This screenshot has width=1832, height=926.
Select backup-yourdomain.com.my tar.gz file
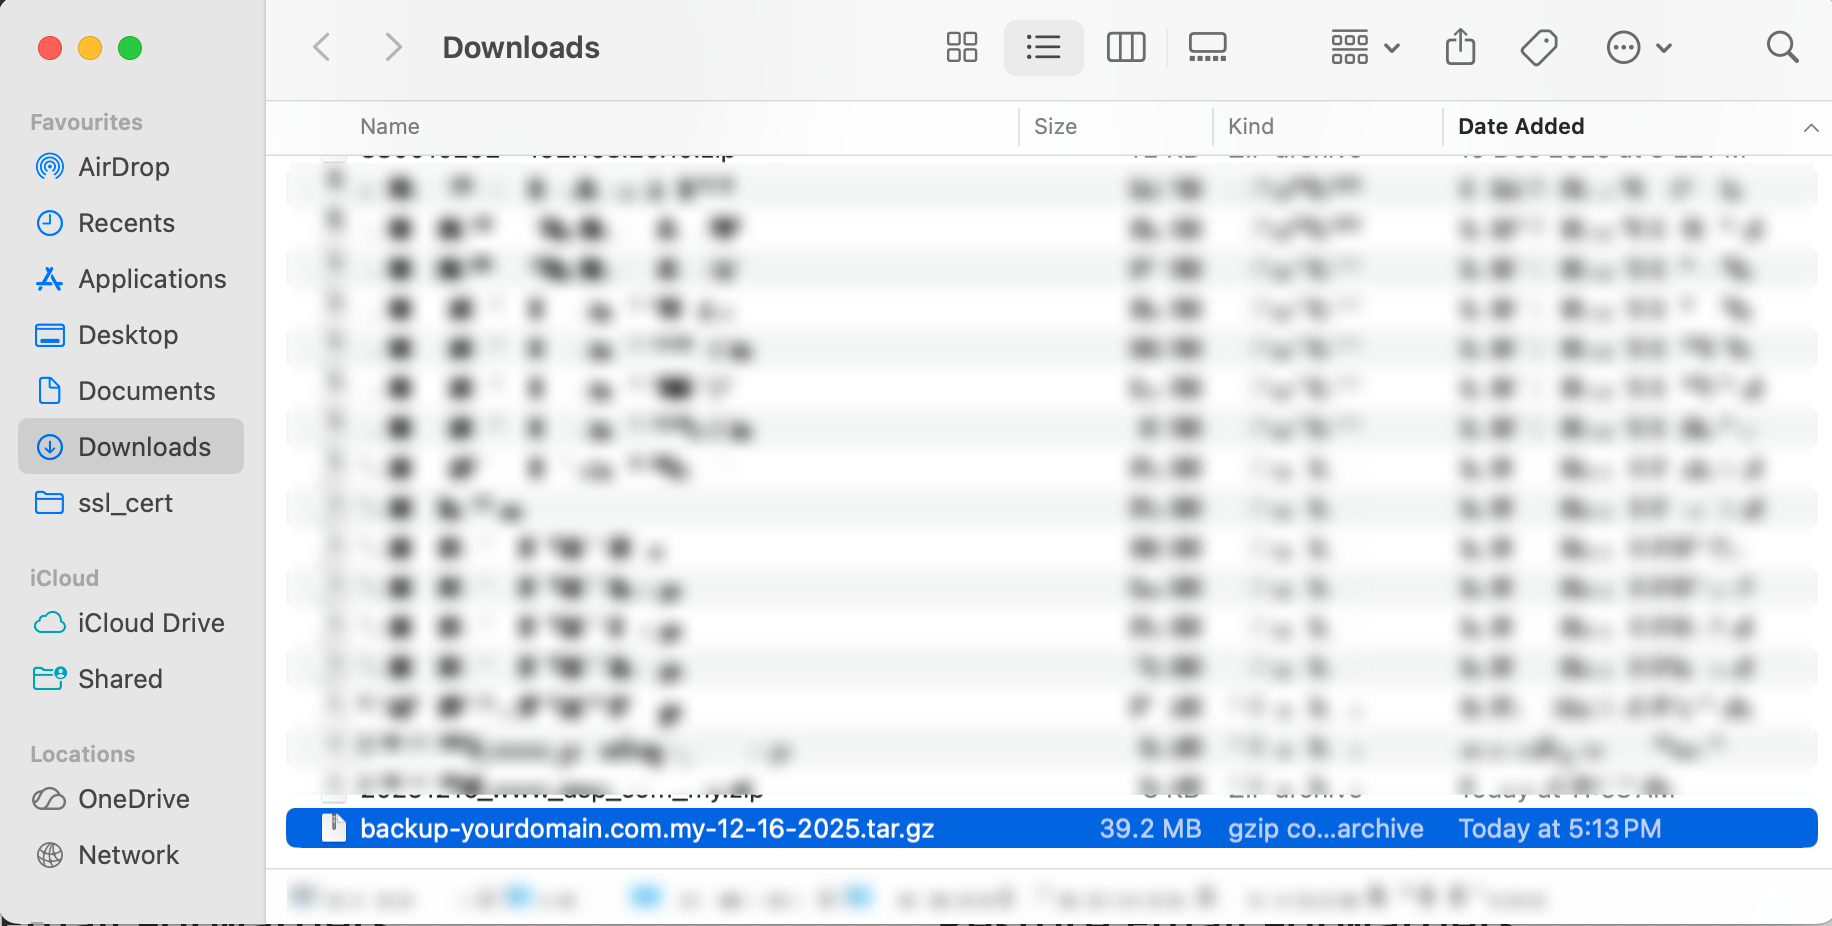647,829
